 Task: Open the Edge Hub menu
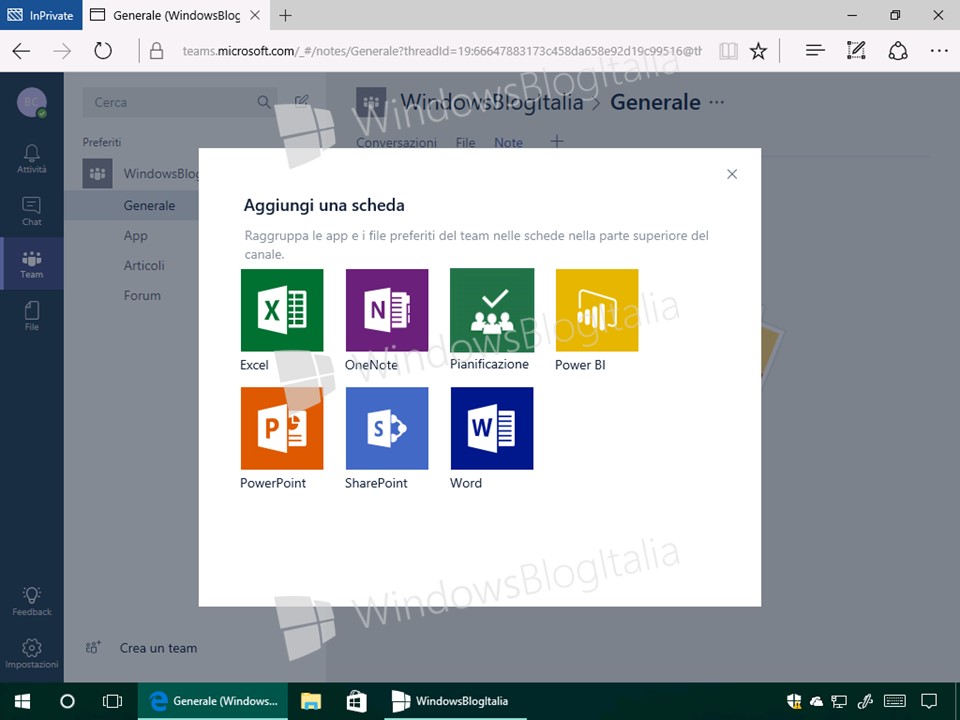(815, 51)
